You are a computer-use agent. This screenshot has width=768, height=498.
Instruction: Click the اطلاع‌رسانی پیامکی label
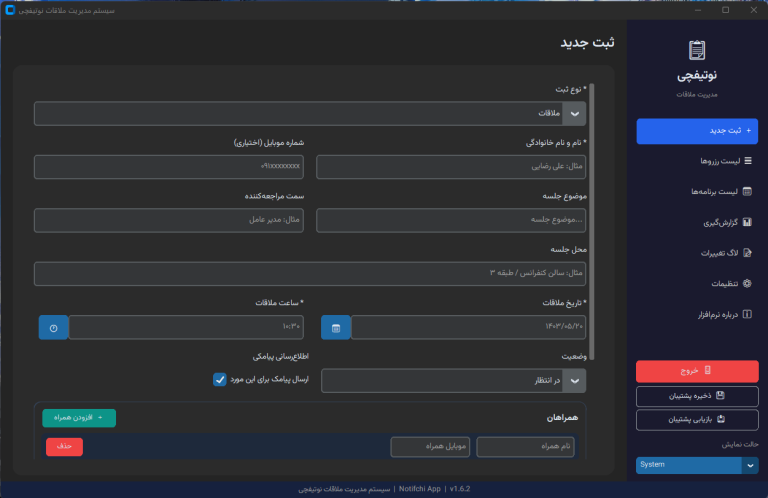coord(281,356)
